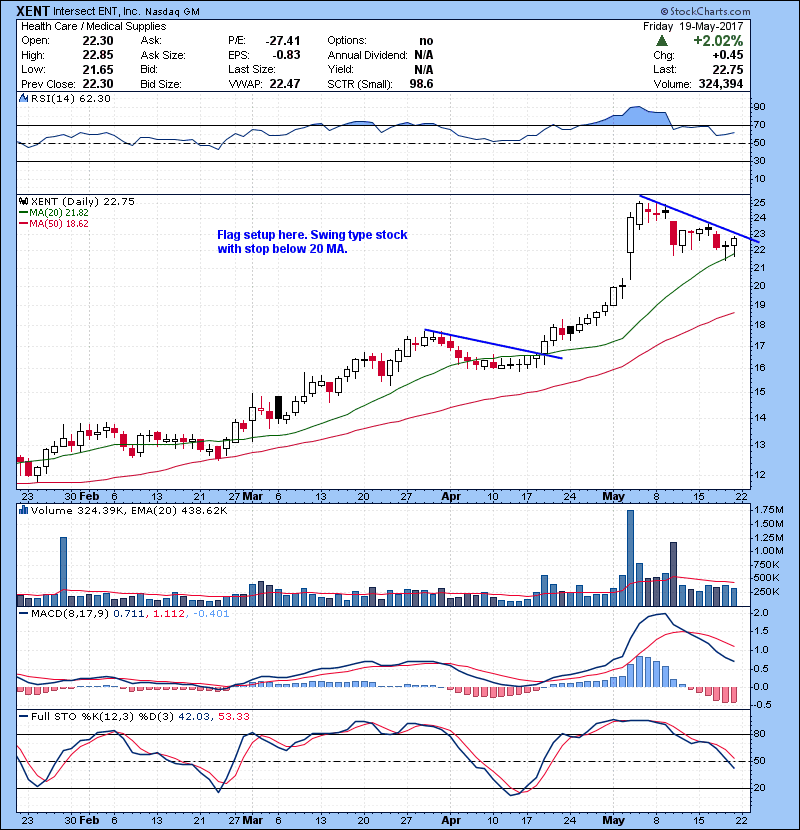Click the 'Mar' label on price chart axis
Screen dimensions: 800x830
tap(253, 497)
